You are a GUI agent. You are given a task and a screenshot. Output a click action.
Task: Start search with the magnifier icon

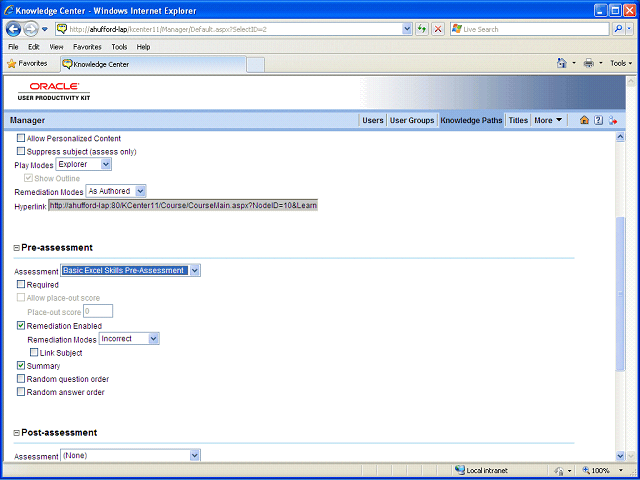[x=619, y=29]
